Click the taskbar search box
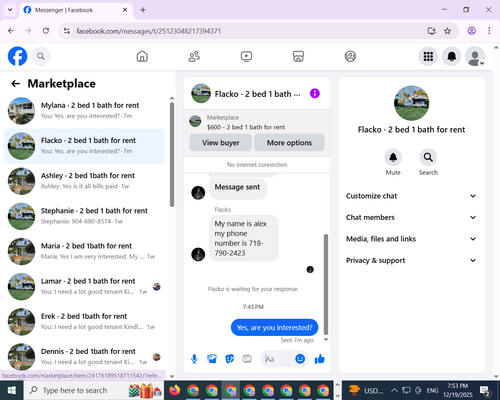 coord(93,390)
